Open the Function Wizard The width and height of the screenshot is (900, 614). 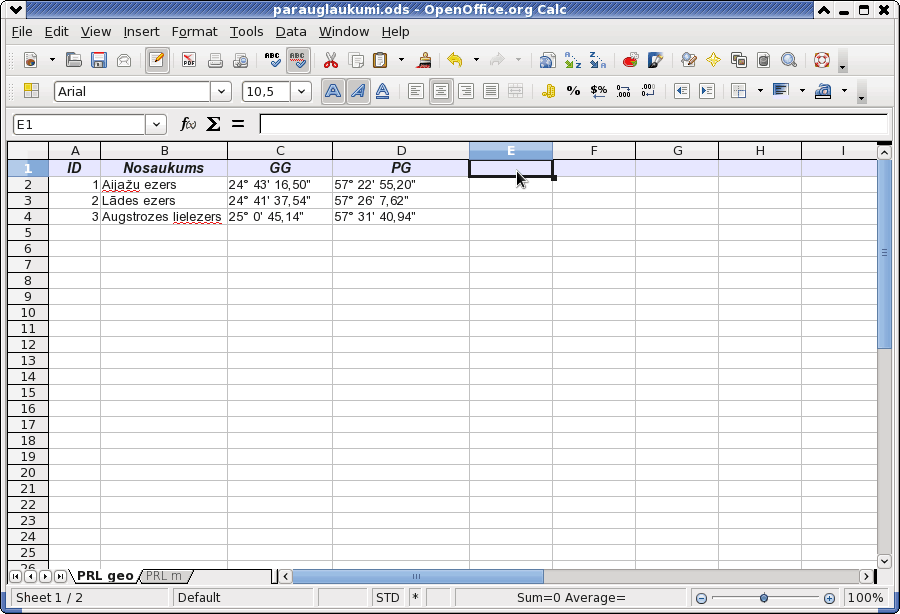click(188, 124)
